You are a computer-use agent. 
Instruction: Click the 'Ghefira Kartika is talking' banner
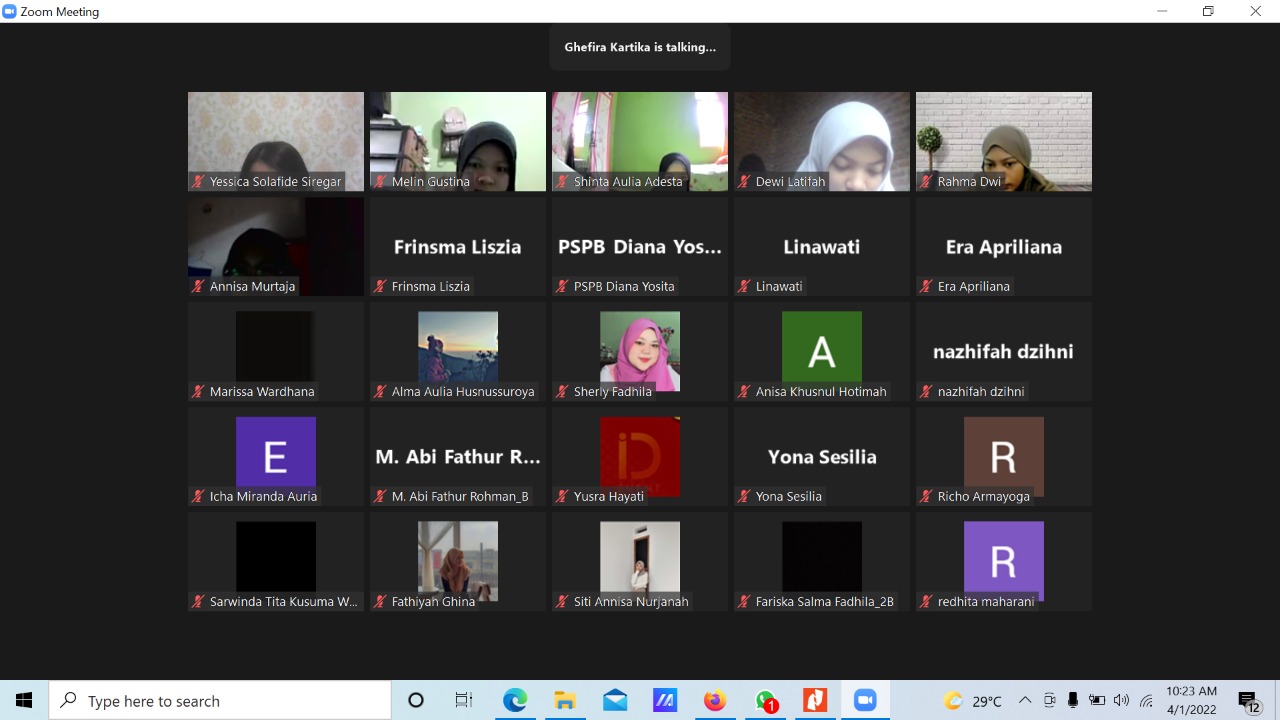(640, 47)
